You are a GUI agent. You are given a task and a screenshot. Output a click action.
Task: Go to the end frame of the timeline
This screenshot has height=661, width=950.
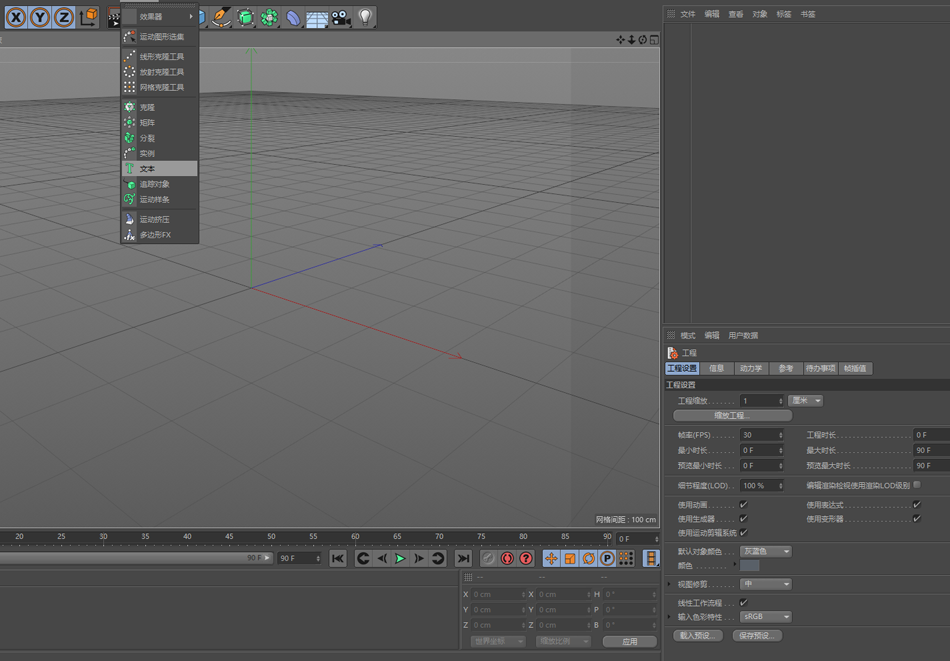click(463, 559)
